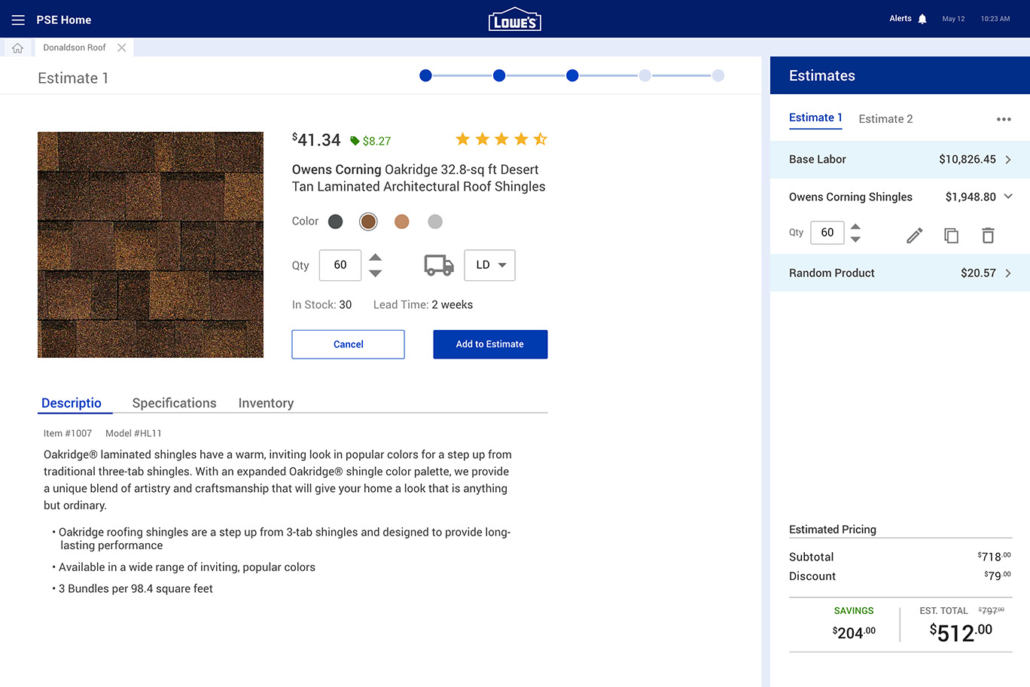Click the estimate panel quantity field
This screenshot has width=1030, height=687.
coord(827,233)
